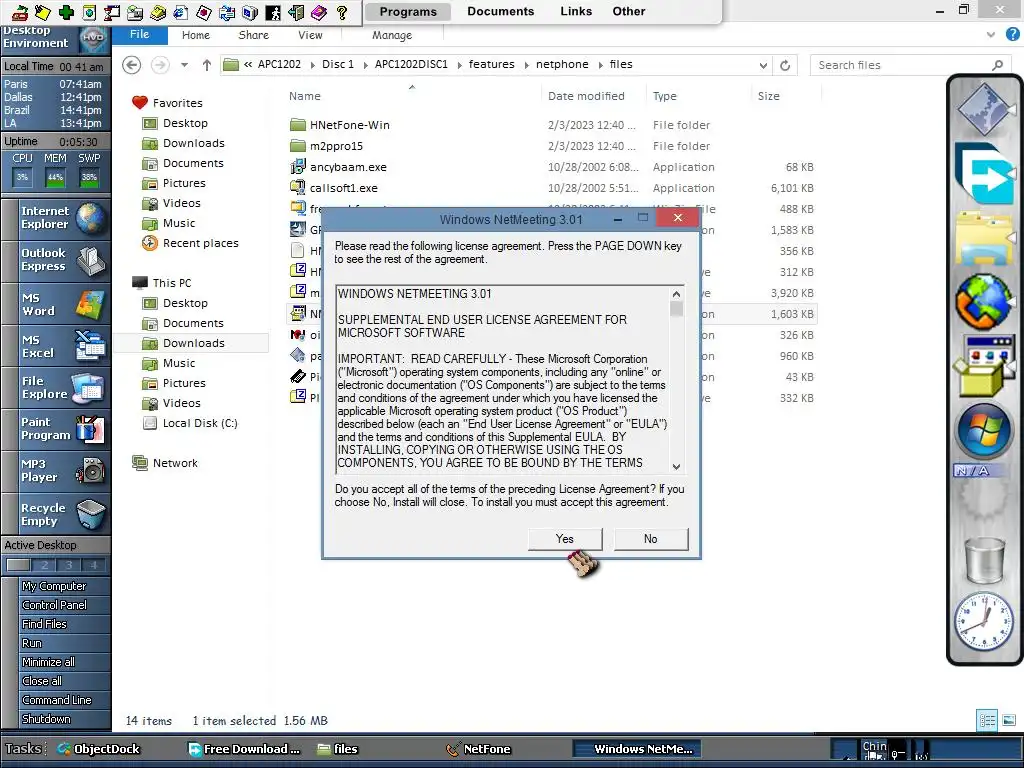
Task: Expand the chevron after features in the address bar
Action: pyautogui.click(x=526, y=65)
